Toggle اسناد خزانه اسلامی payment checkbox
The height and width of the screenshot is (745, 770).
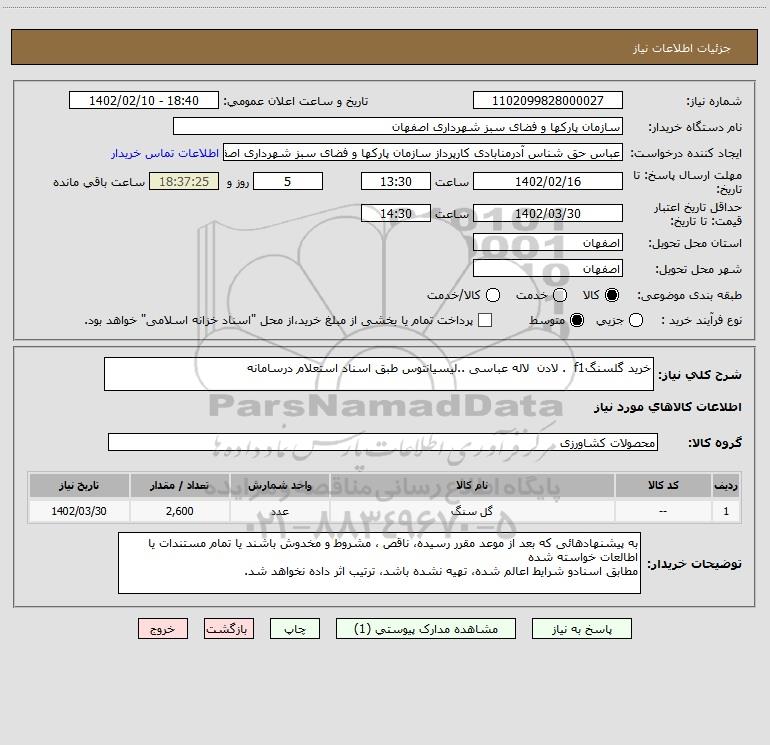[x=485, y=320]
